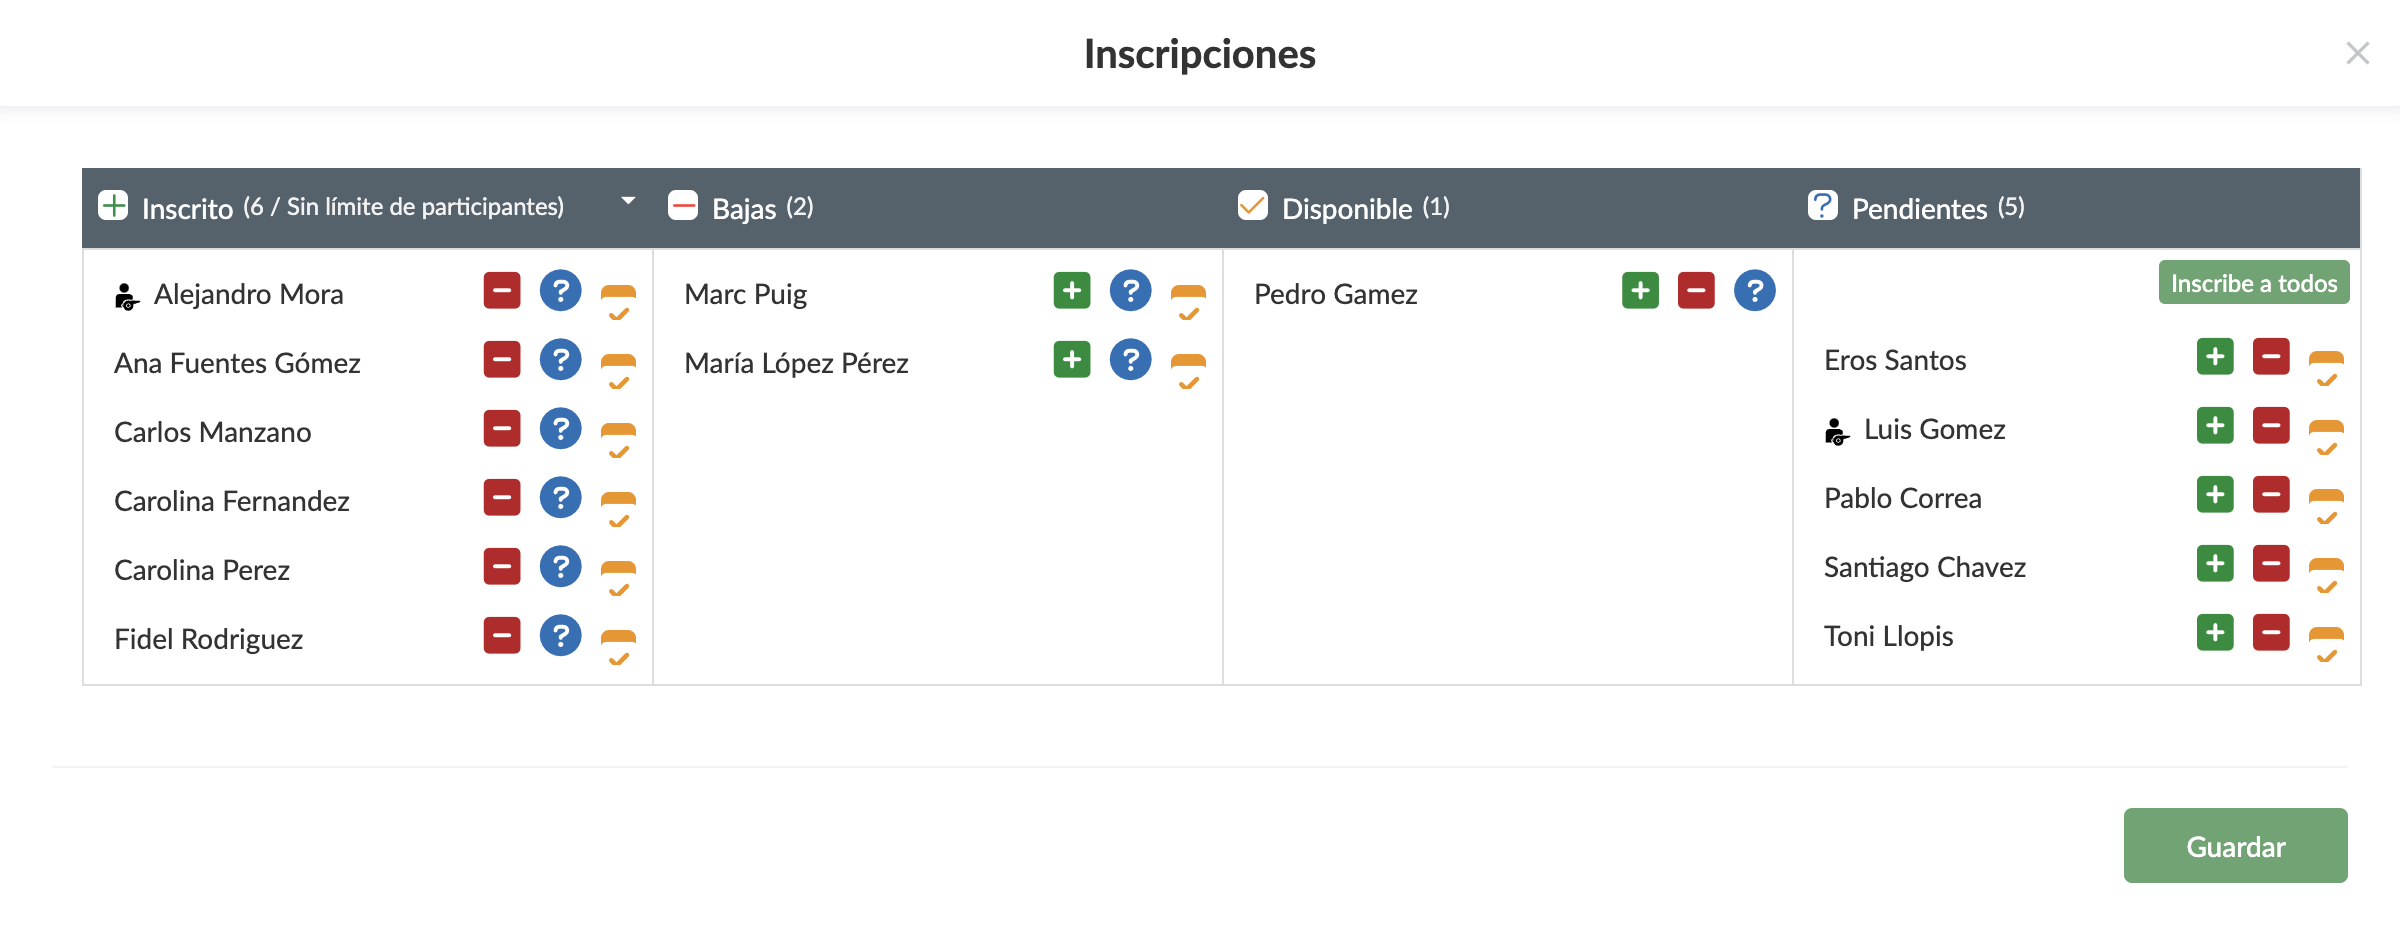Mark Ana Fuentes Gómez as pending (question icon)
The height and width of the screenshot is (938, 2400).
pyautogui.click(x=560, y=360)
